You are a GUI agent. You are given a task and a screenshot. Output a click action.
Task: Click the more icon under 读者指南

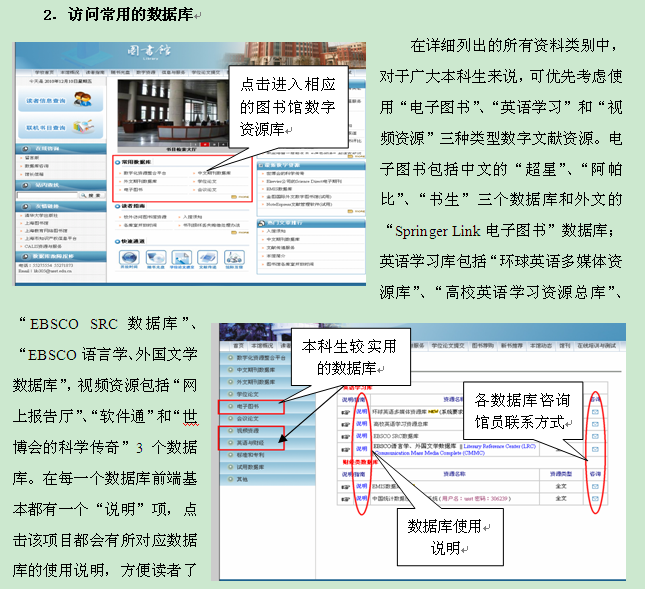(240, 232)
